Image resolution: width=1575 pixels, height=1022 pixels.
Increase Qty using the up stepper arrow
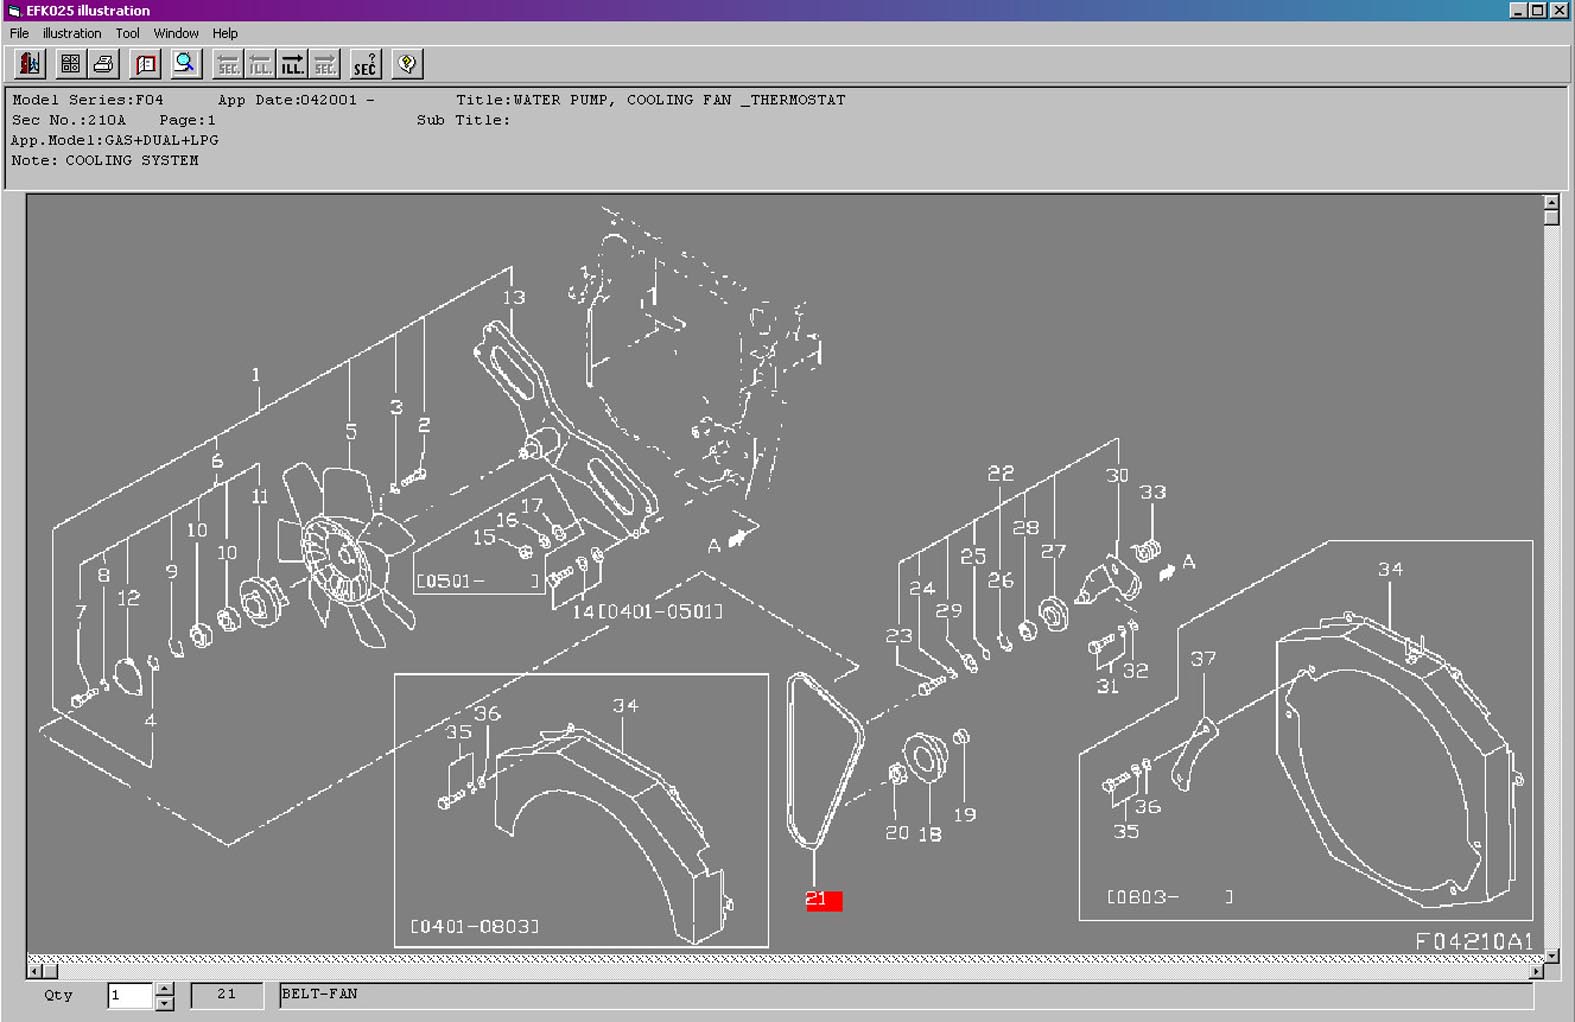tap(165, 989)
